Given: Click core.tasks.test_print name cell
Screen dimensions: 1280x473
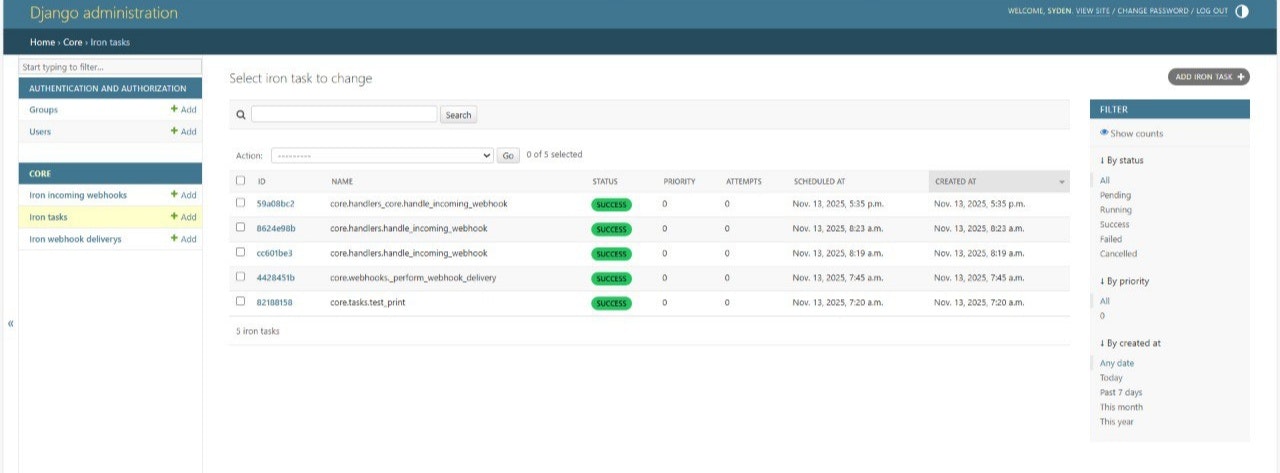Looking at the screenshot, I should pos(368,302).
